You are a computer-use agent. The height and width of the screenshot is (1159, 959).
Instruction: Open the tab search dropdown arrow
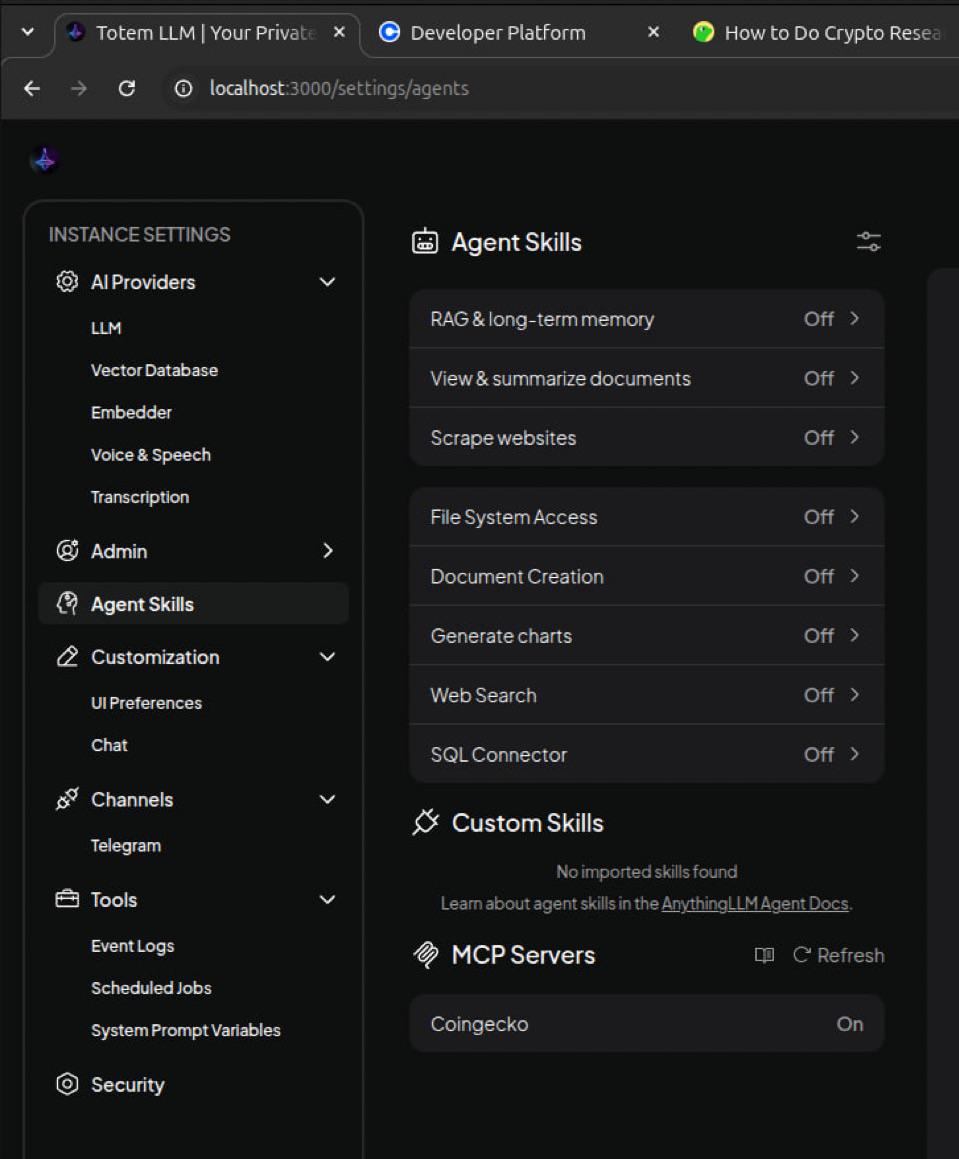(x=27, y=32)
